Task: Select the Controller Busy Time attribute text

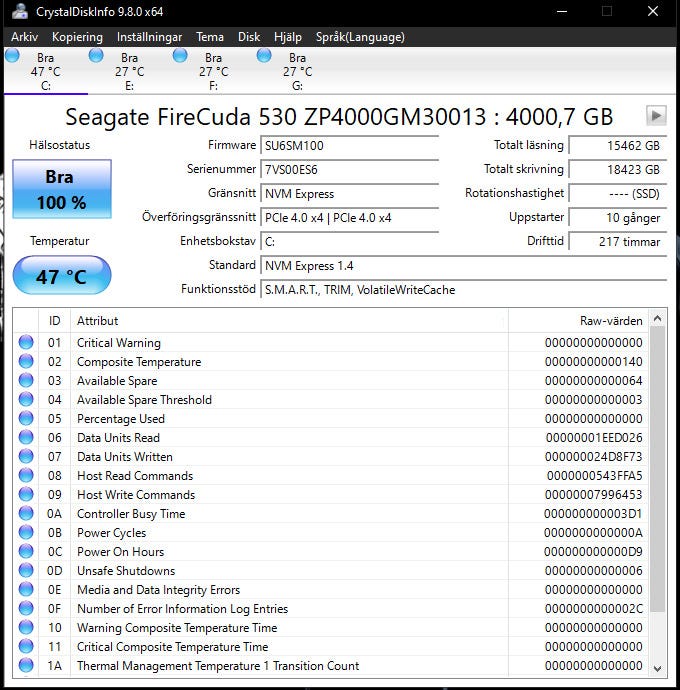Action: tap(131, 514)
